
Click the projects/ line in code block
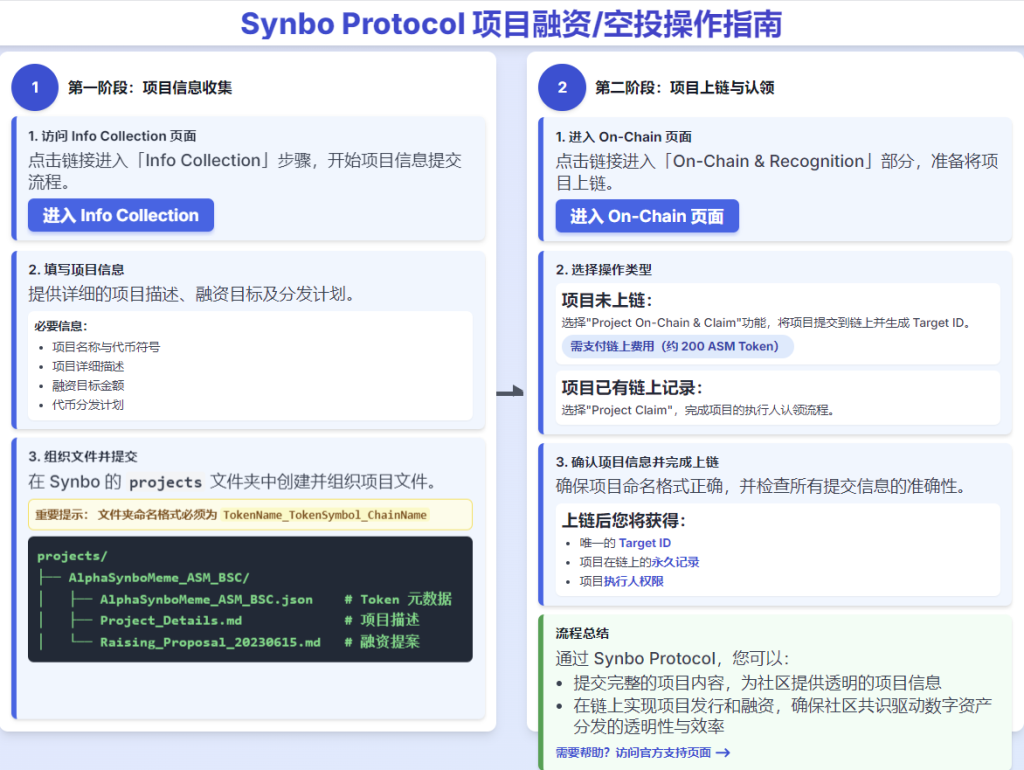[x=72, y=556]
